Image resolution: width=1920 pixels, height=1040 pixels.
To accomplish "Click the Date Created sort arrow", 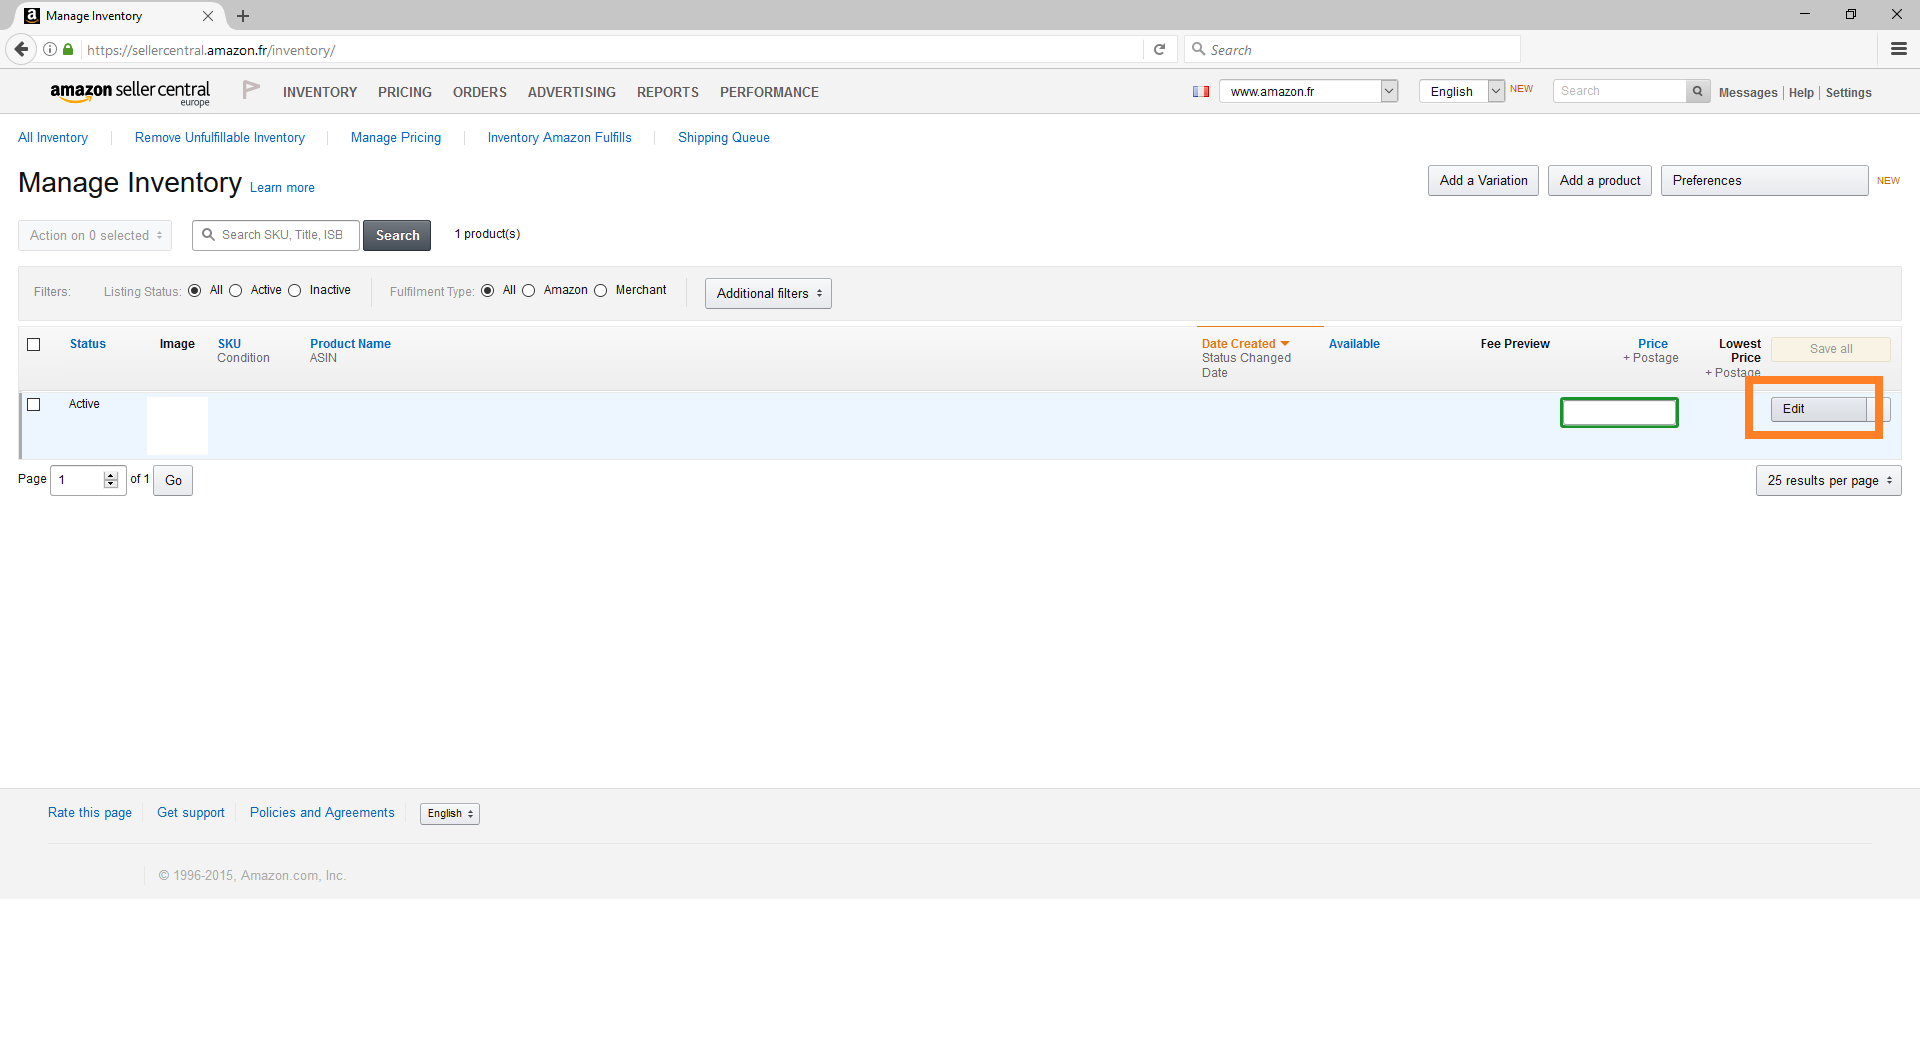I will [1285, 344].
